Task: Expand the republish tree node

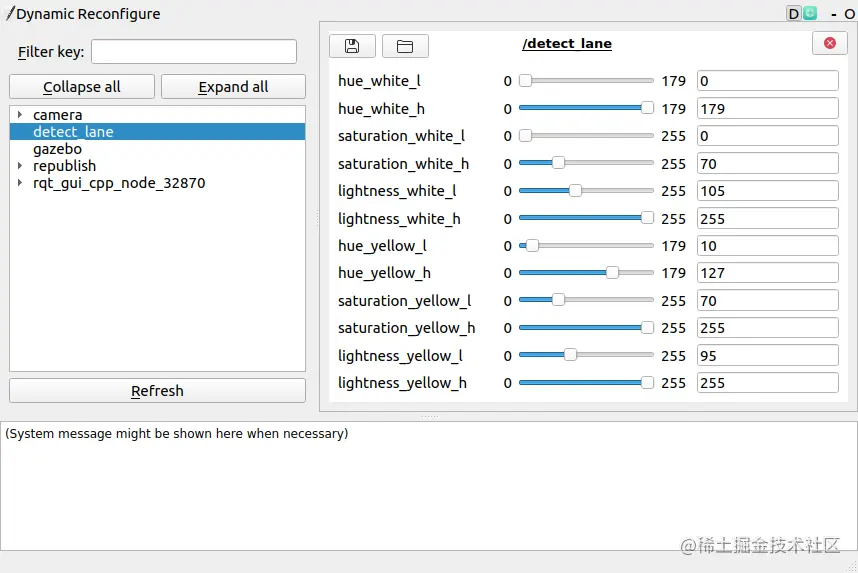Action: pos(20,166)
